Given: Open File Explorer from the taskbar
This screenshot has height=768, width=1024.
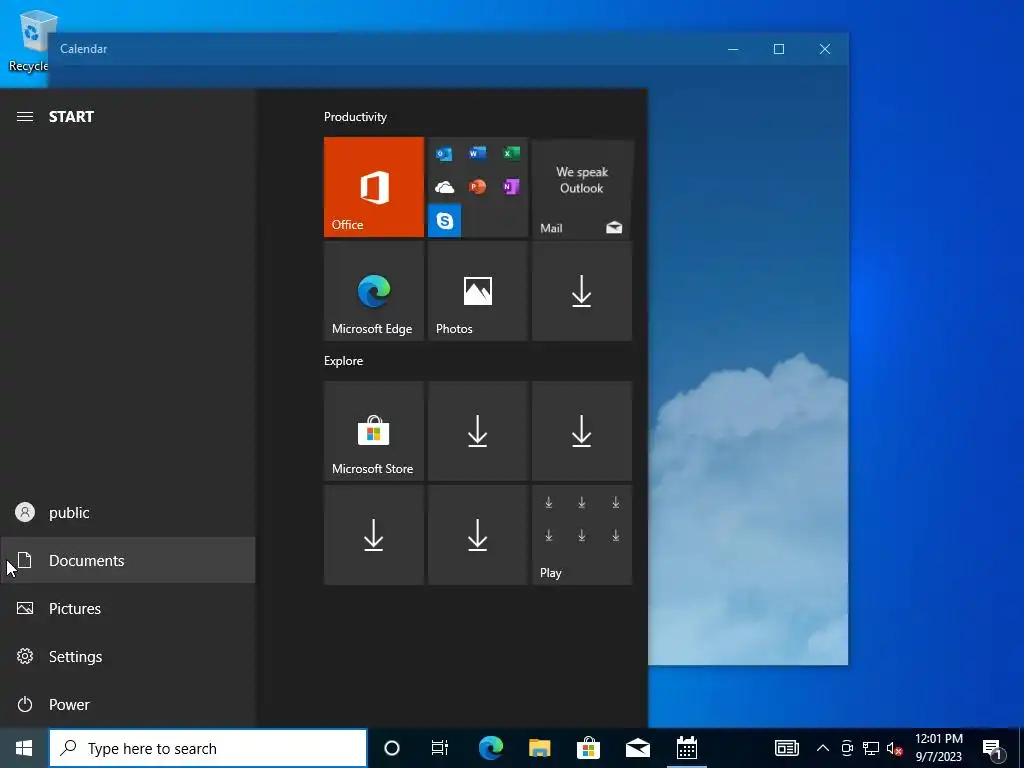Looking at the screenshot, I should [x=539, y=748].
